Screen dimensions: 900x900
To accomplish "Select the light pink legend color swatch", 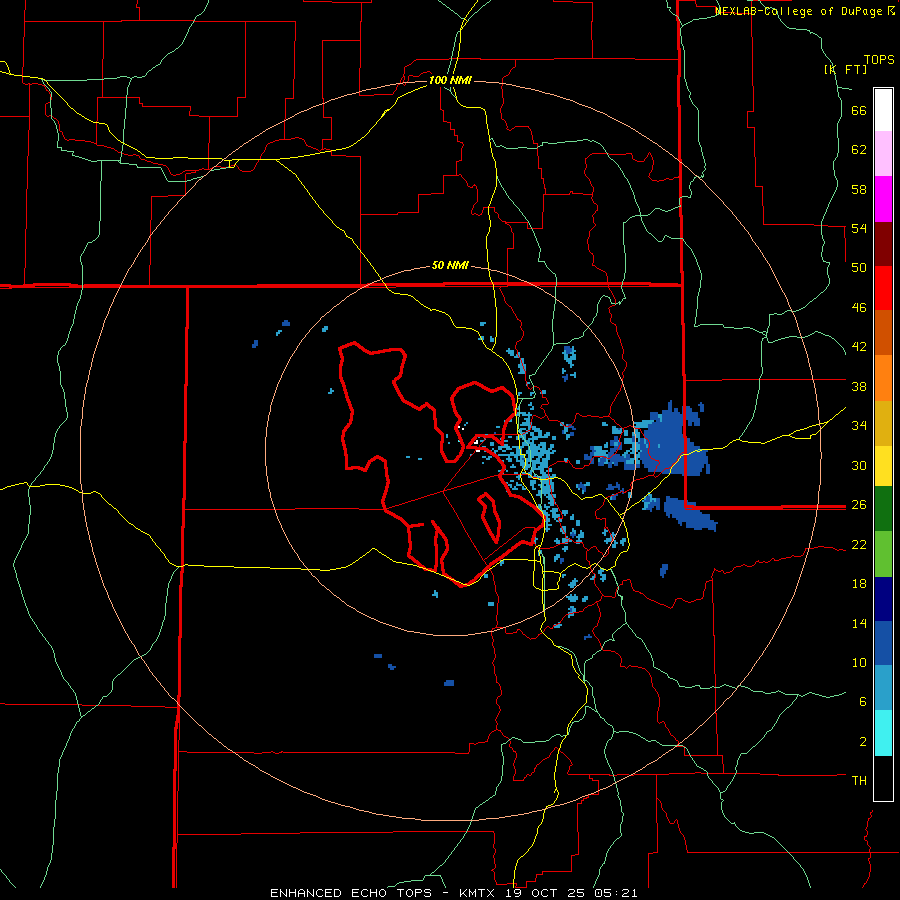I will [883, 154].
